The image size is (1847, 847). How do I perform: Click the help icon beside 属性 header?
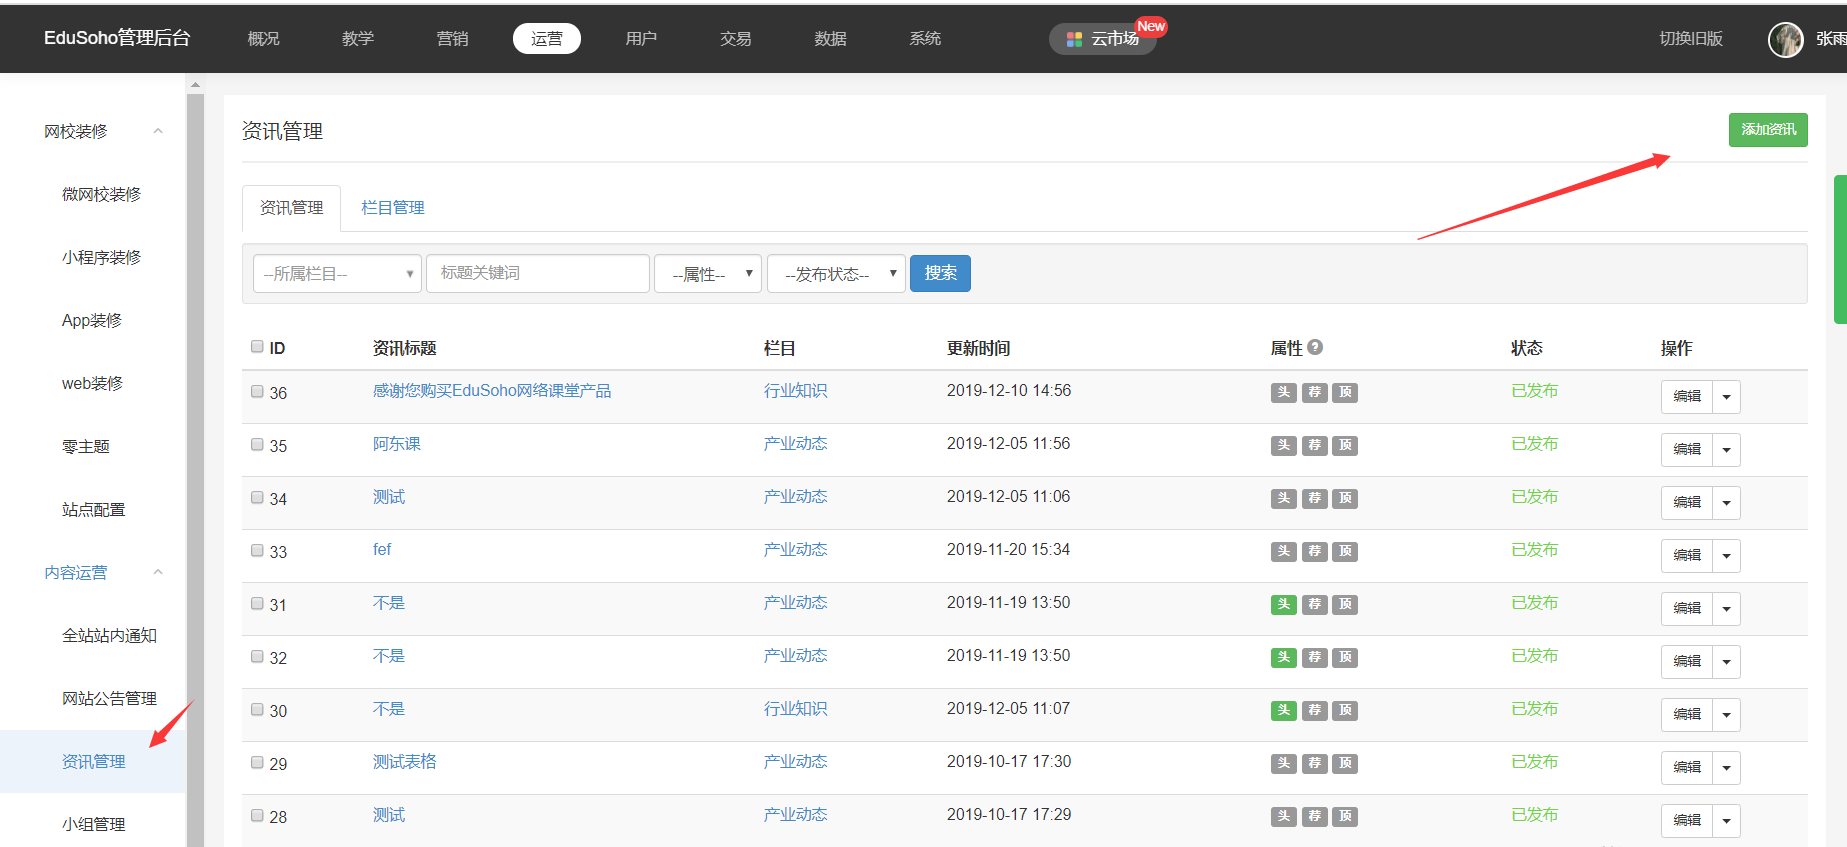click(1315, 347)
